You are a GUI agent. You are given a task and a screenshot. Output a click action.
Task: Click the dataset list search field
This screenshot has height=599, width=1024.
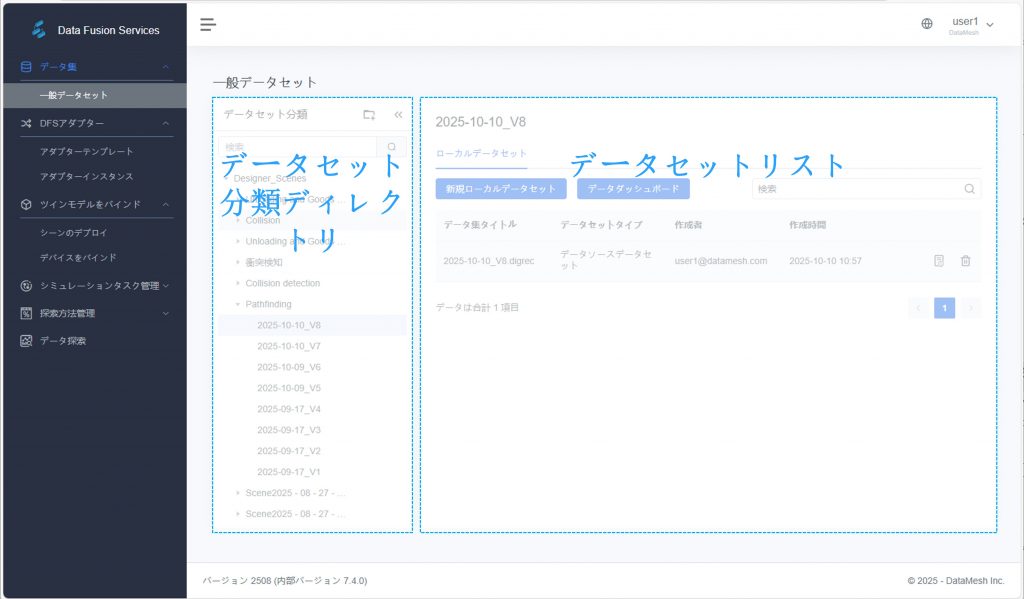pos(855,188)
